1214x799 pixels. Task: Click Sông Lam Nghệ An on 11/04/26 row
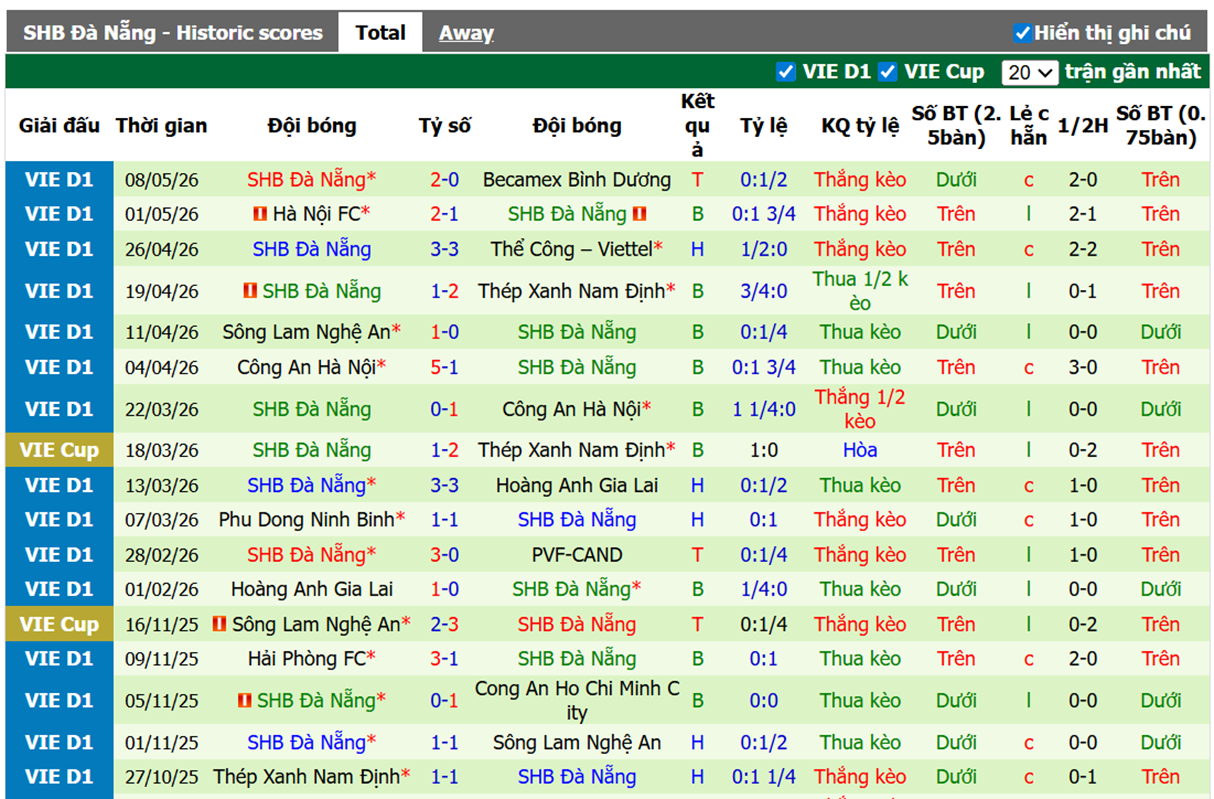[306, 332]
